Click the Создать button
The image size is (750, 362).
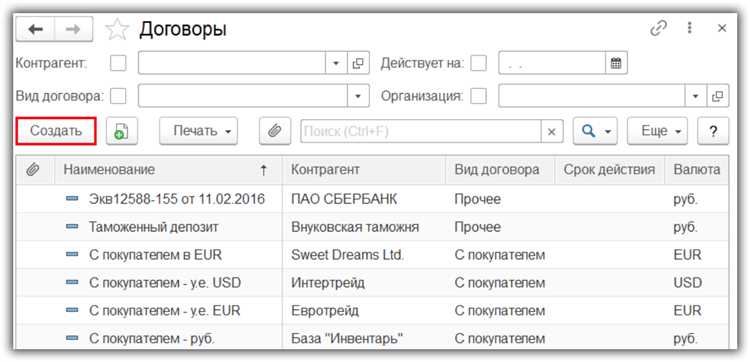tap(56, 131)
